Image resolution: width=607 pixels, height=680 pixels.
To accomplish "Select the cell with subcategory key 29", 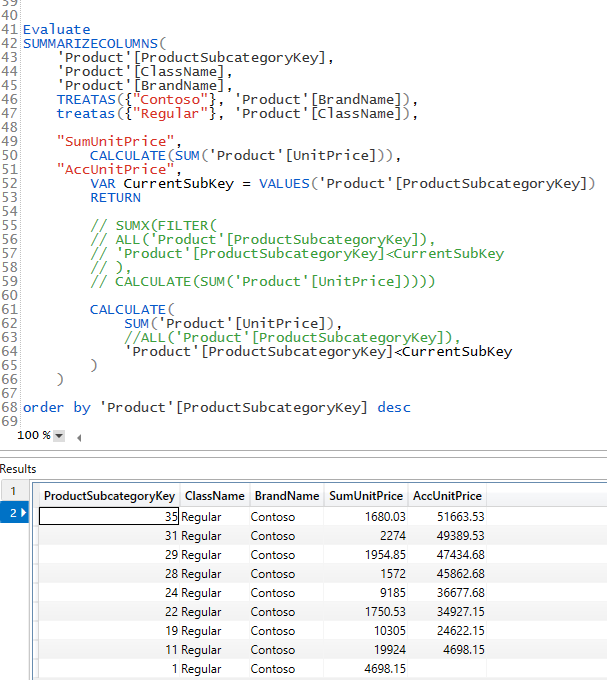I will coord(109,555).
